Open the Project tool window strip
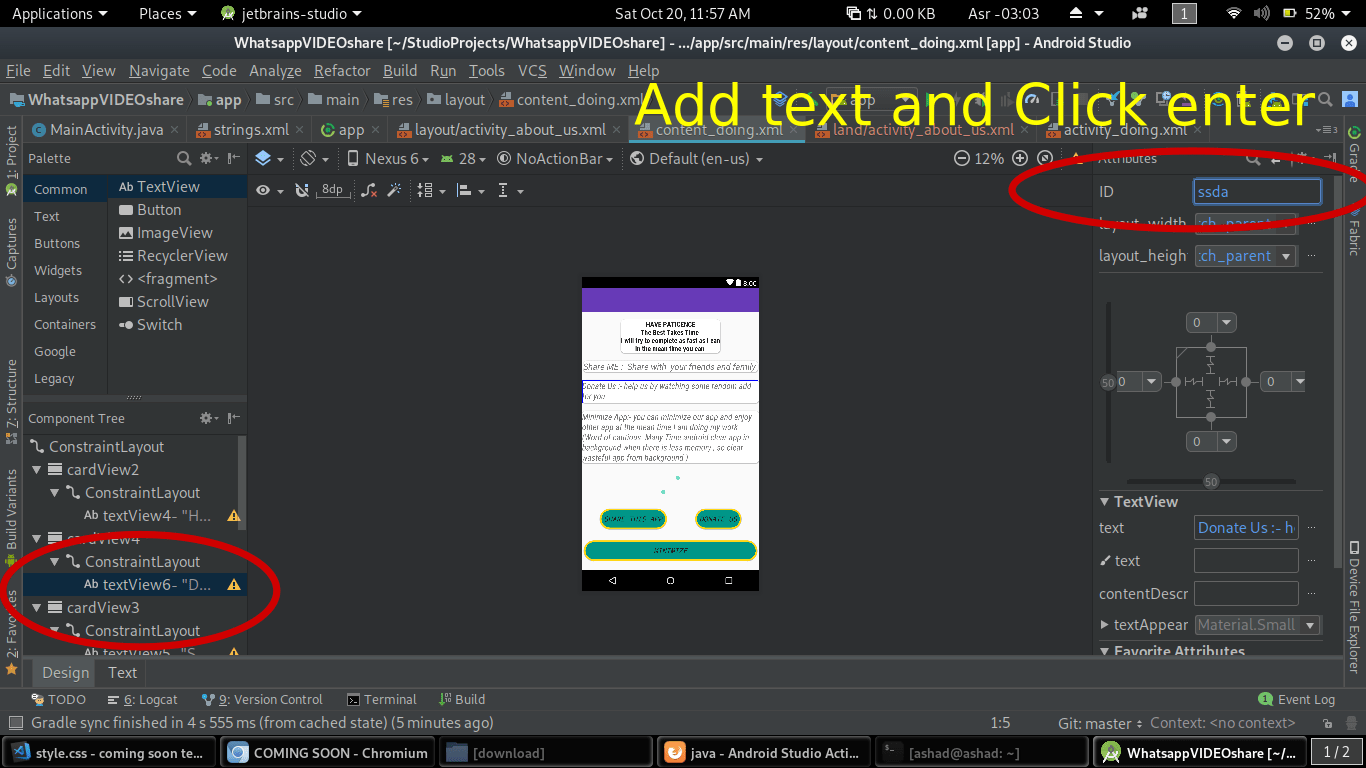Screen dimensions: 1366x768 coord(12,160)
